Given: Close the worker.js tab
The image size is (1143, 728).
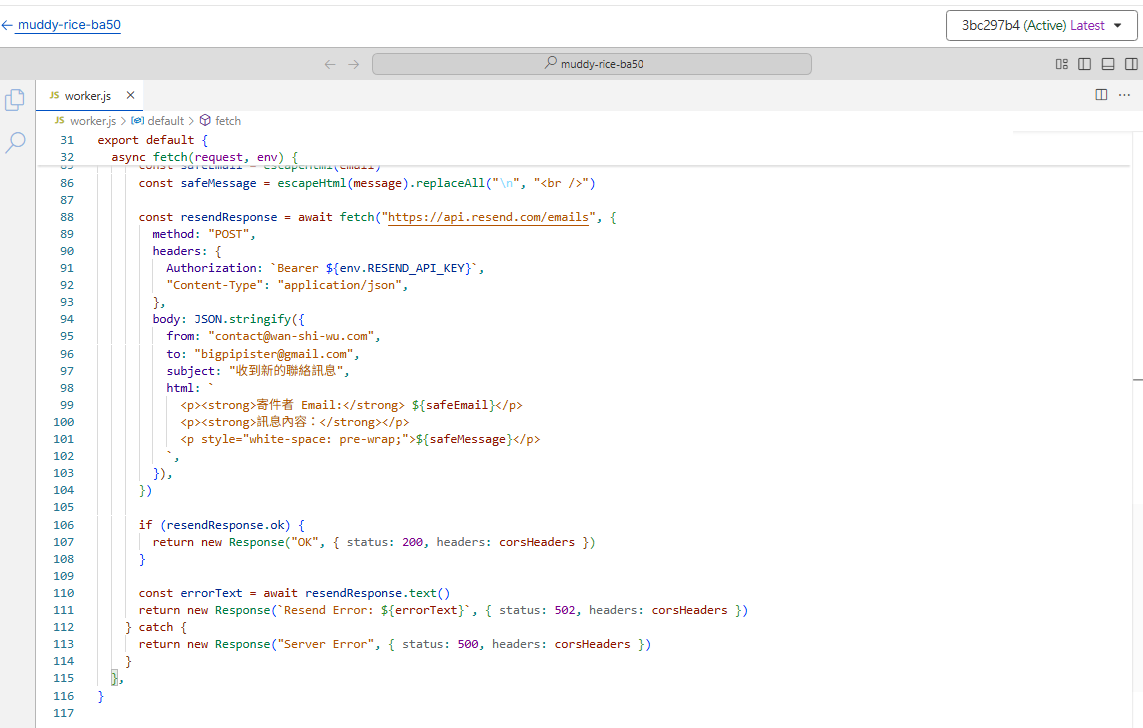Looking at the screenshot, I should 130,96.
